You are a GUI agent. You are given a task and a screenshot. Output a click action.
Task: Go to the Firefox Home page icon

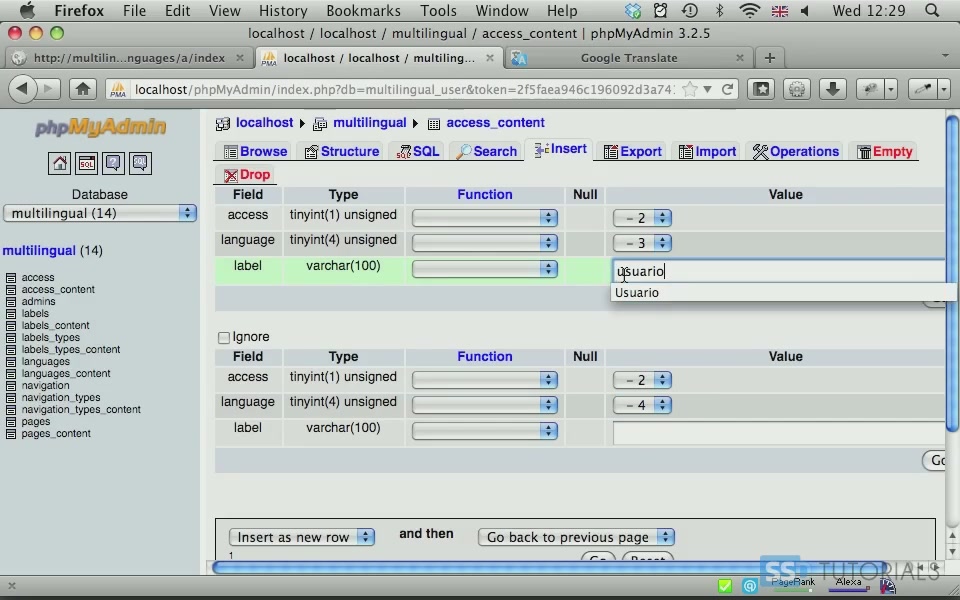coord(83,89)
